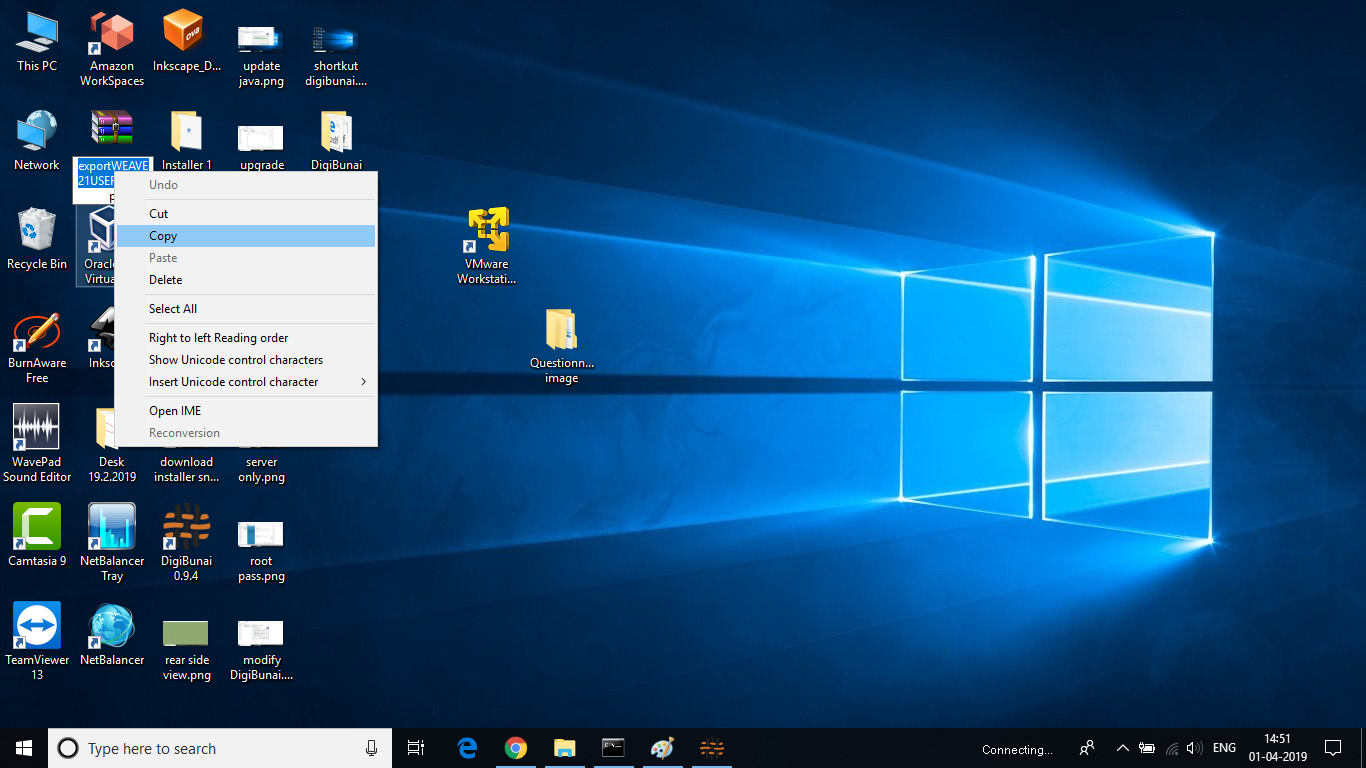
Task: Click the Amazon WorkSpaces desktop icon
Action: click(112, 34)
